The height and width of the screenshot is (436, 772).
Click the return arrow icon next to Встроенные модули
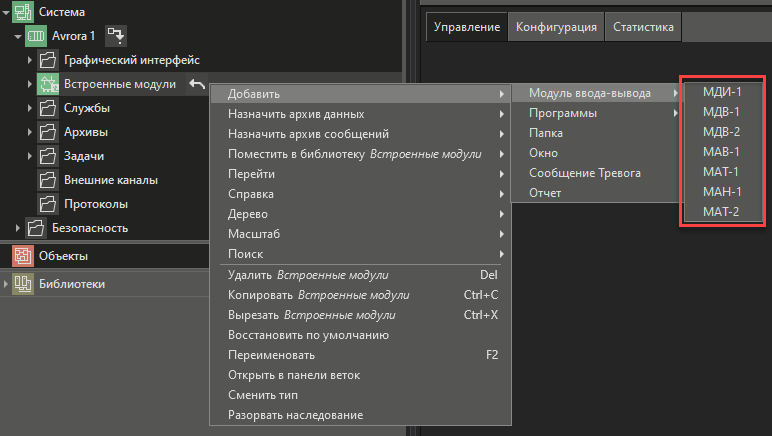coord(197,84)
